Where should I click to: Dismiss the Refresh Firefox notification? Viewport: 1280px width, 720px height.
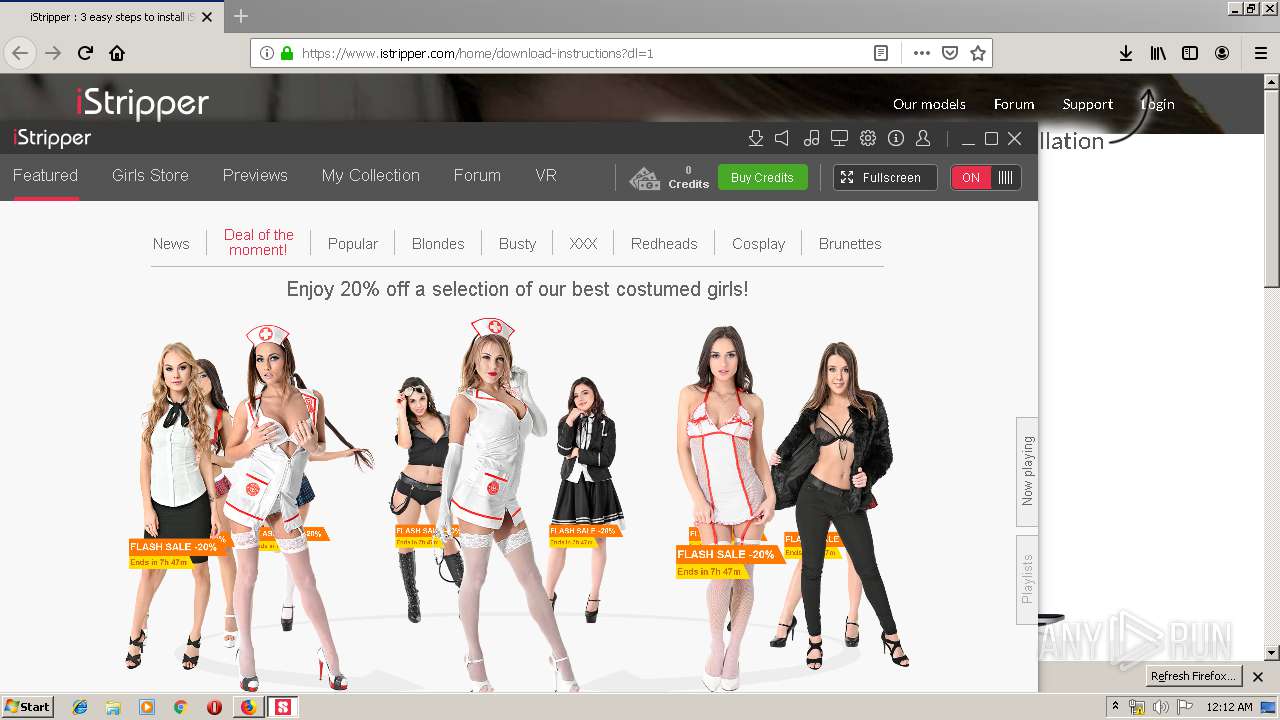click(x=1258, y=676)
